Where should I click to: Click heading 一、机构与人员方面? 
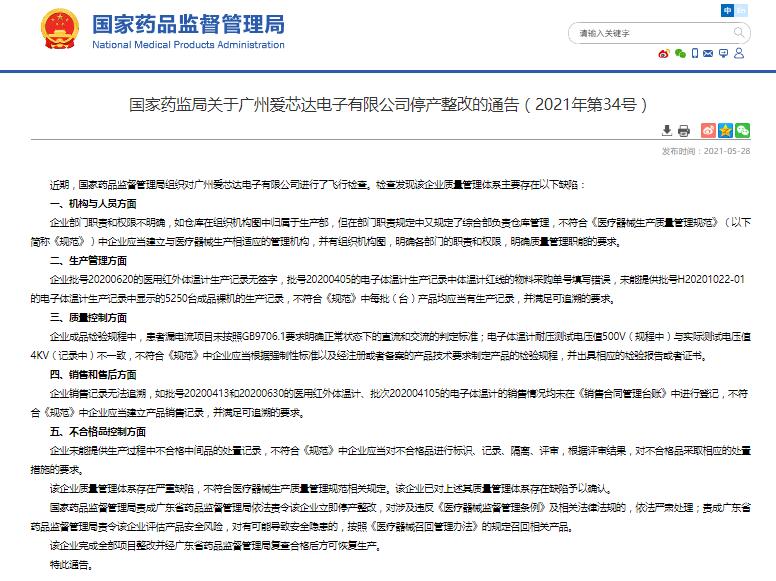(x=93, y=203)
